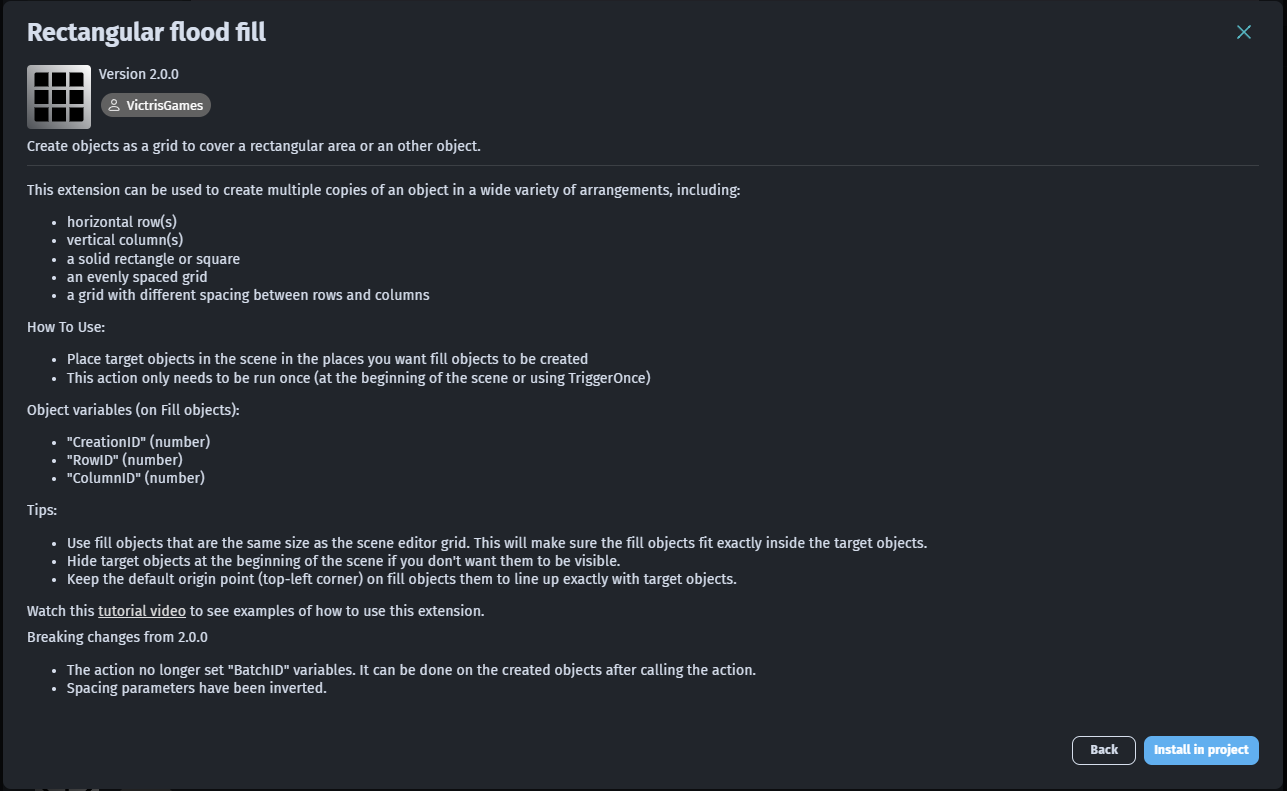Close the extension dialog with the X
1287x791 pixels.
1244,32
